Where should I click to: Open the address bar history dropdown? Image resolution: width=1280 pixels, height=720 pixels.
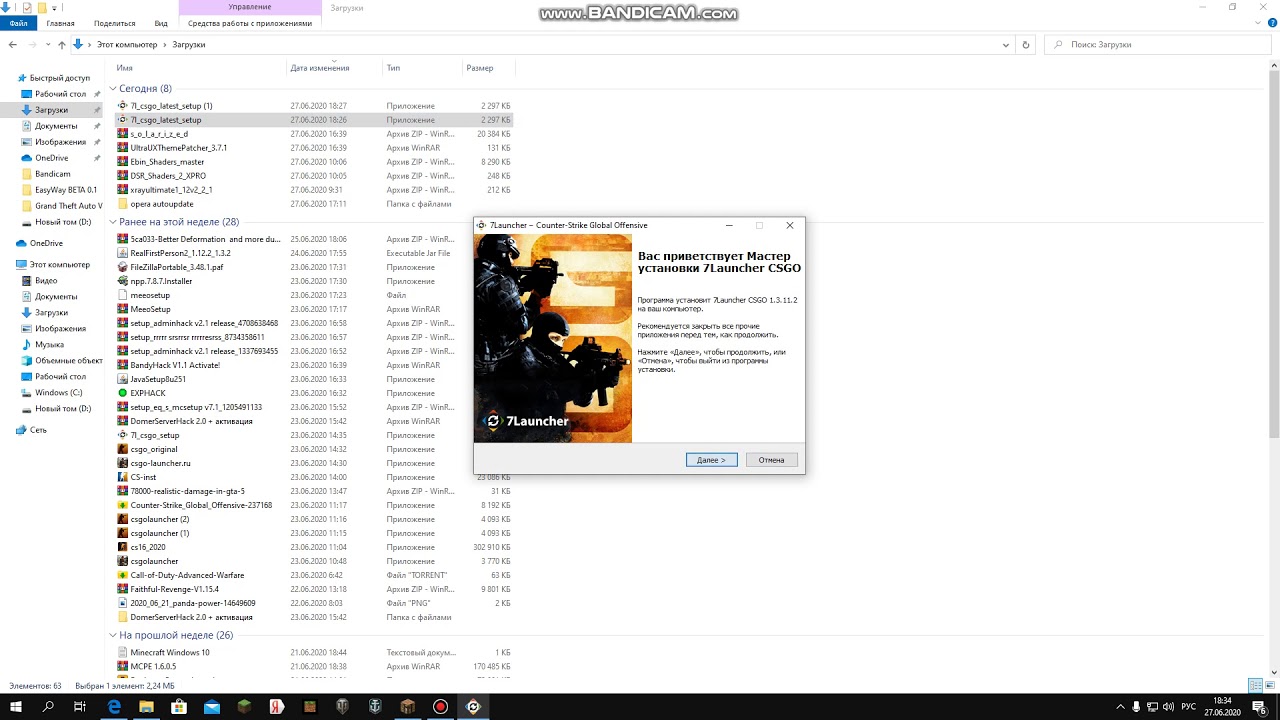[x=1007, y=45]
